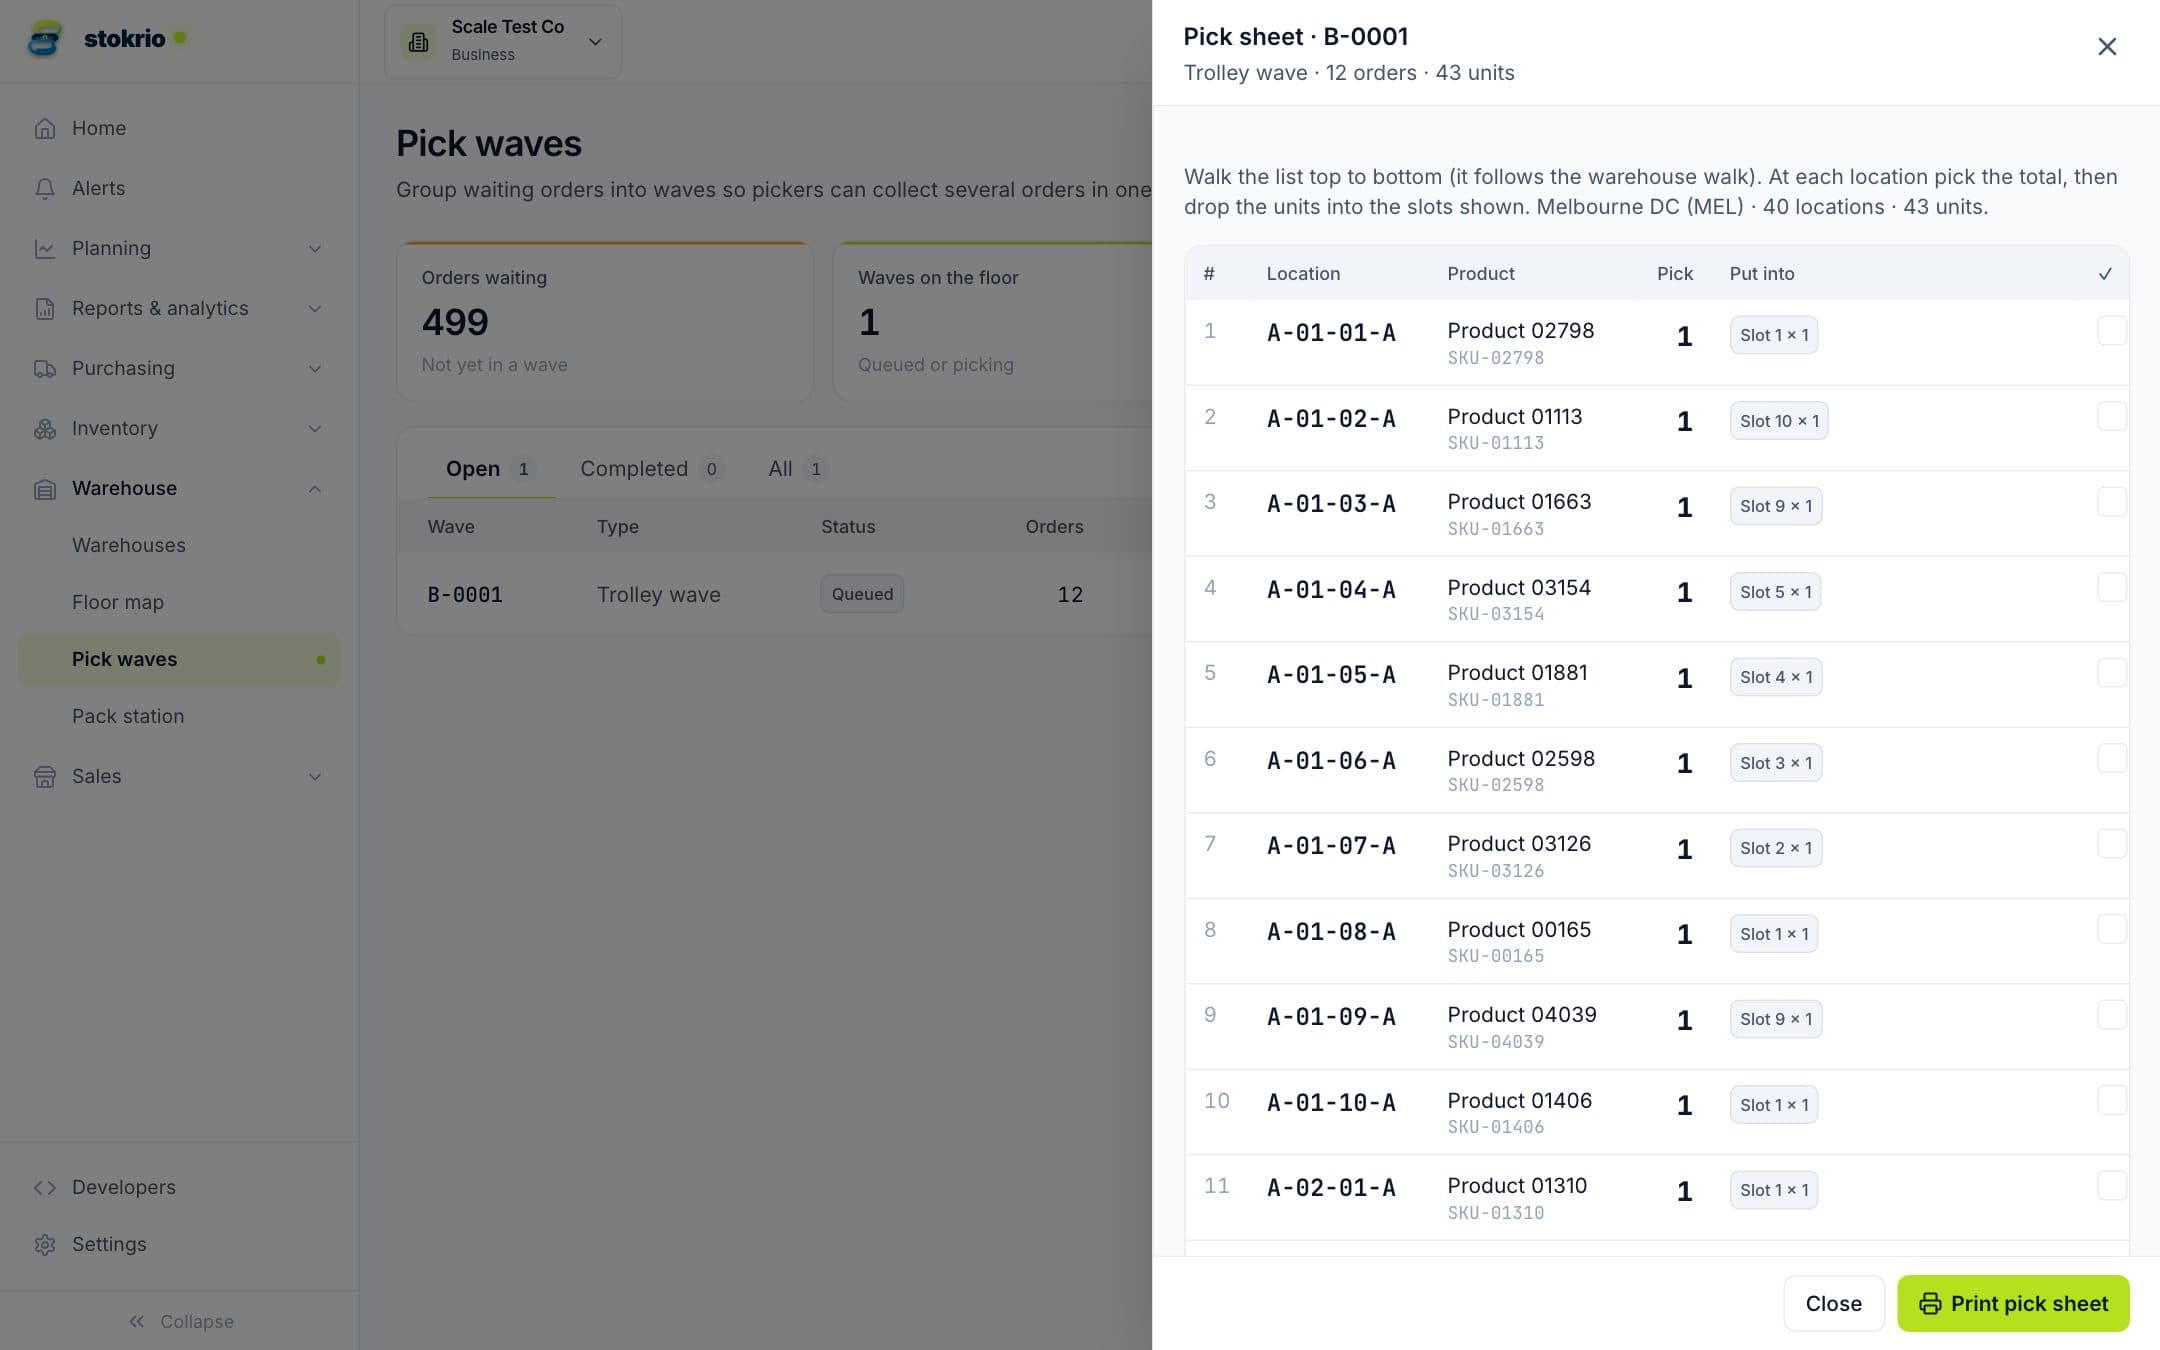This screenshot has height=1350, width=2160.
Task: Collapse the Warehouse section chevron
Action: coord(315,489)
